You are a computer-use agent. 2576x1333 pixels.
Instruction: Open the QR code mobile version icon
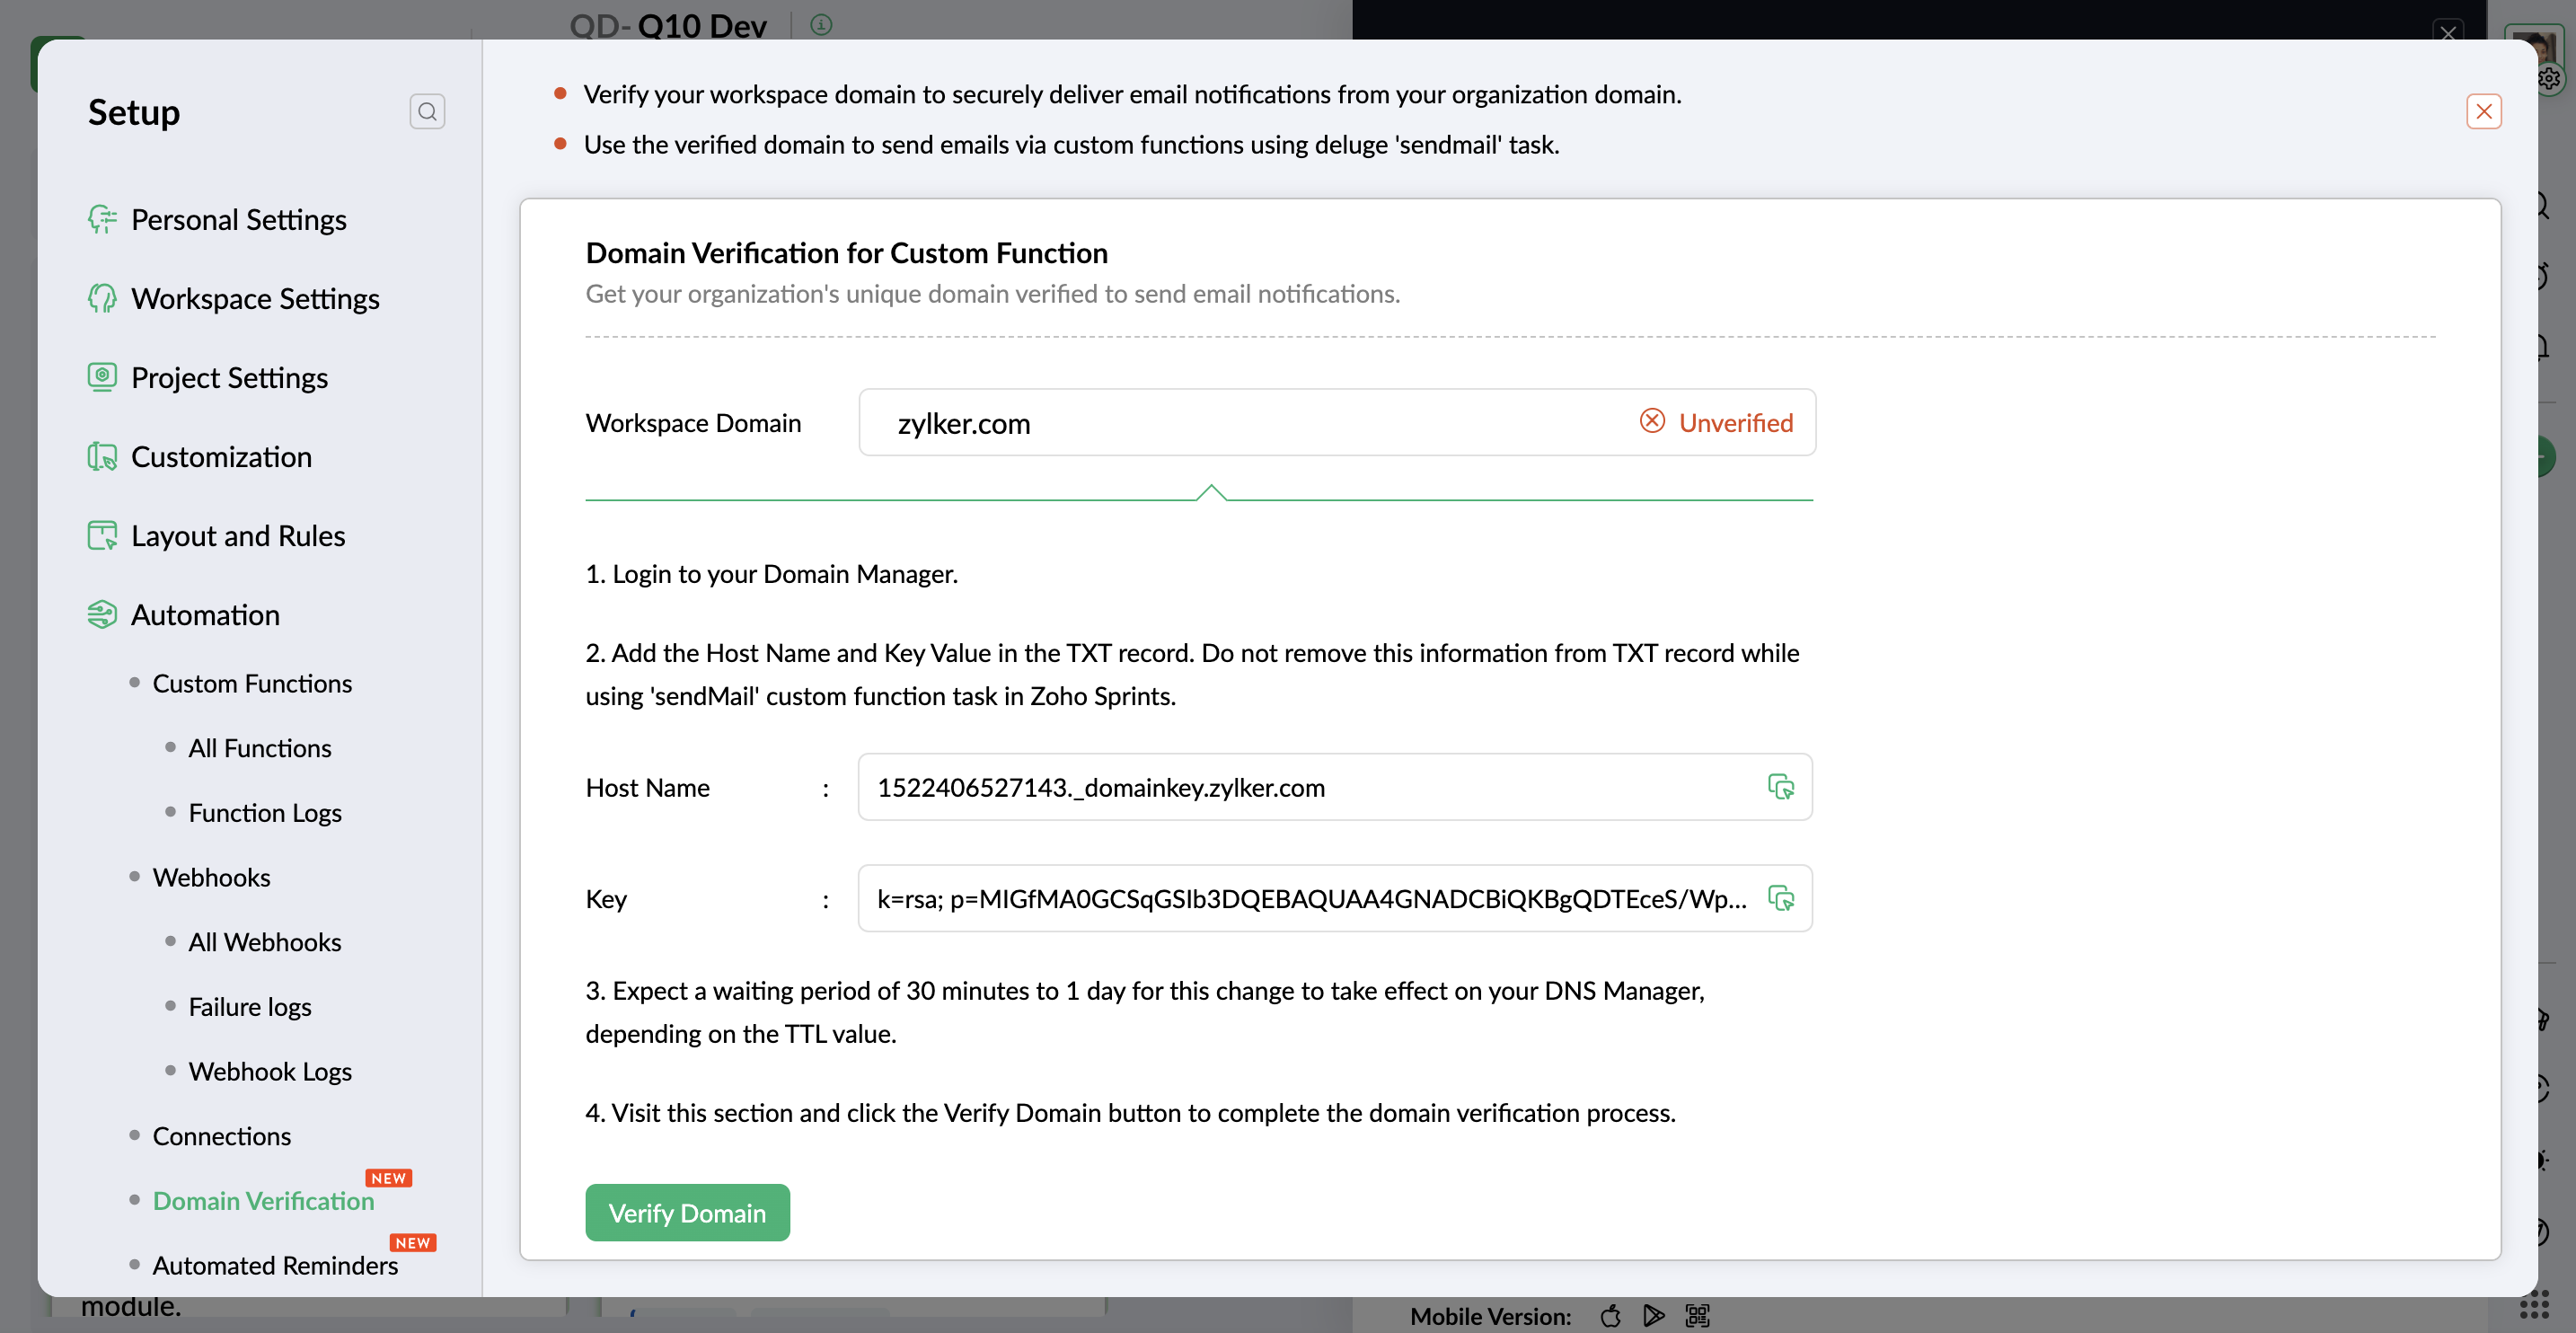click(x=1697, y=1315)
